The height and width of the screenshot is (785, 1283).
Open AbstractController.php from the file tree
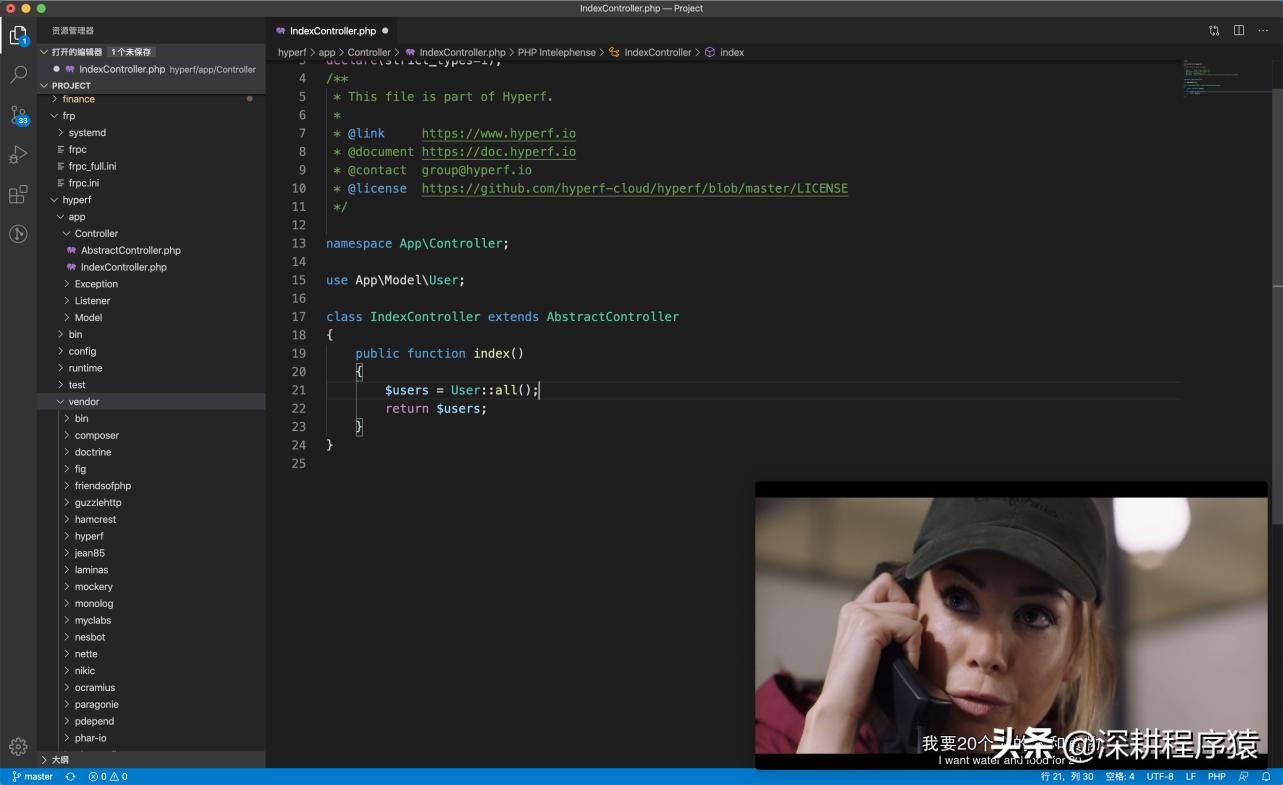[x=130, y=251]
